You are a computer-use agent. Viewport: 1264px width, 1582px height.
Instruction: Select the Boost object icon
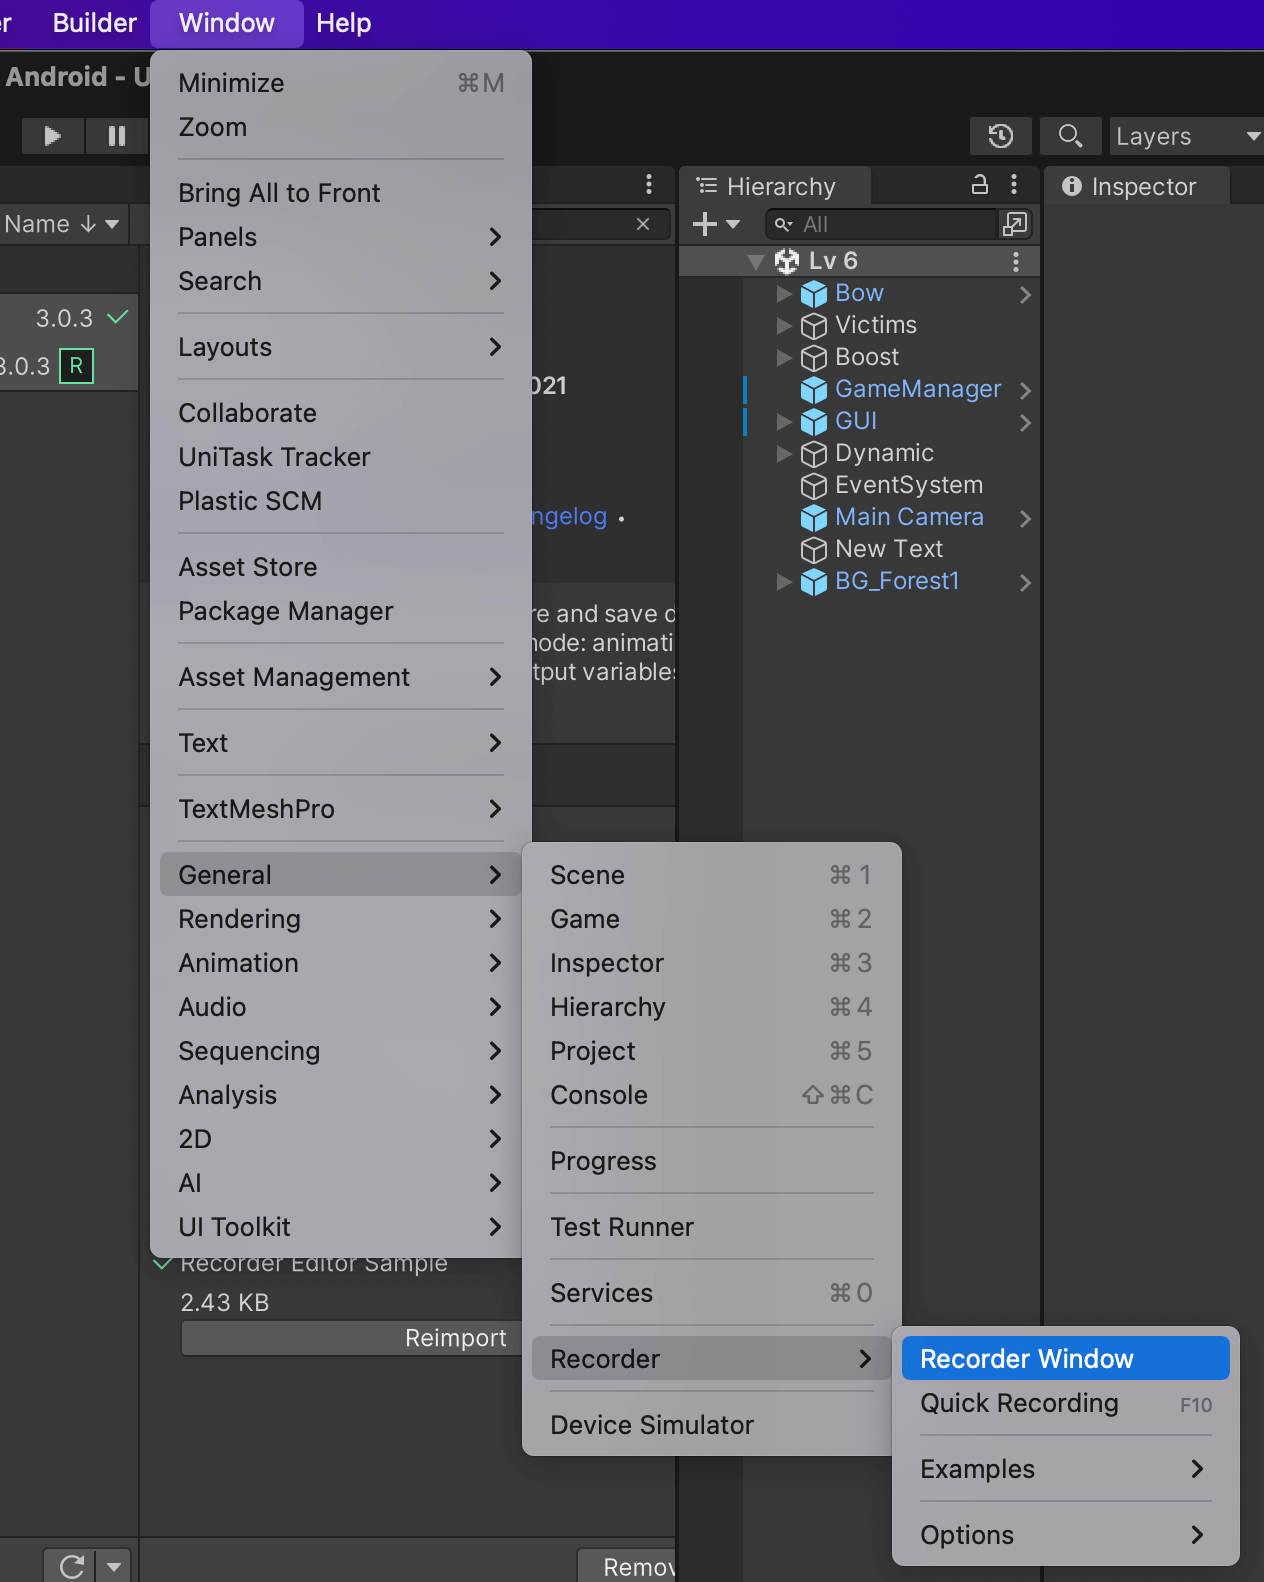tap(814, 358)
